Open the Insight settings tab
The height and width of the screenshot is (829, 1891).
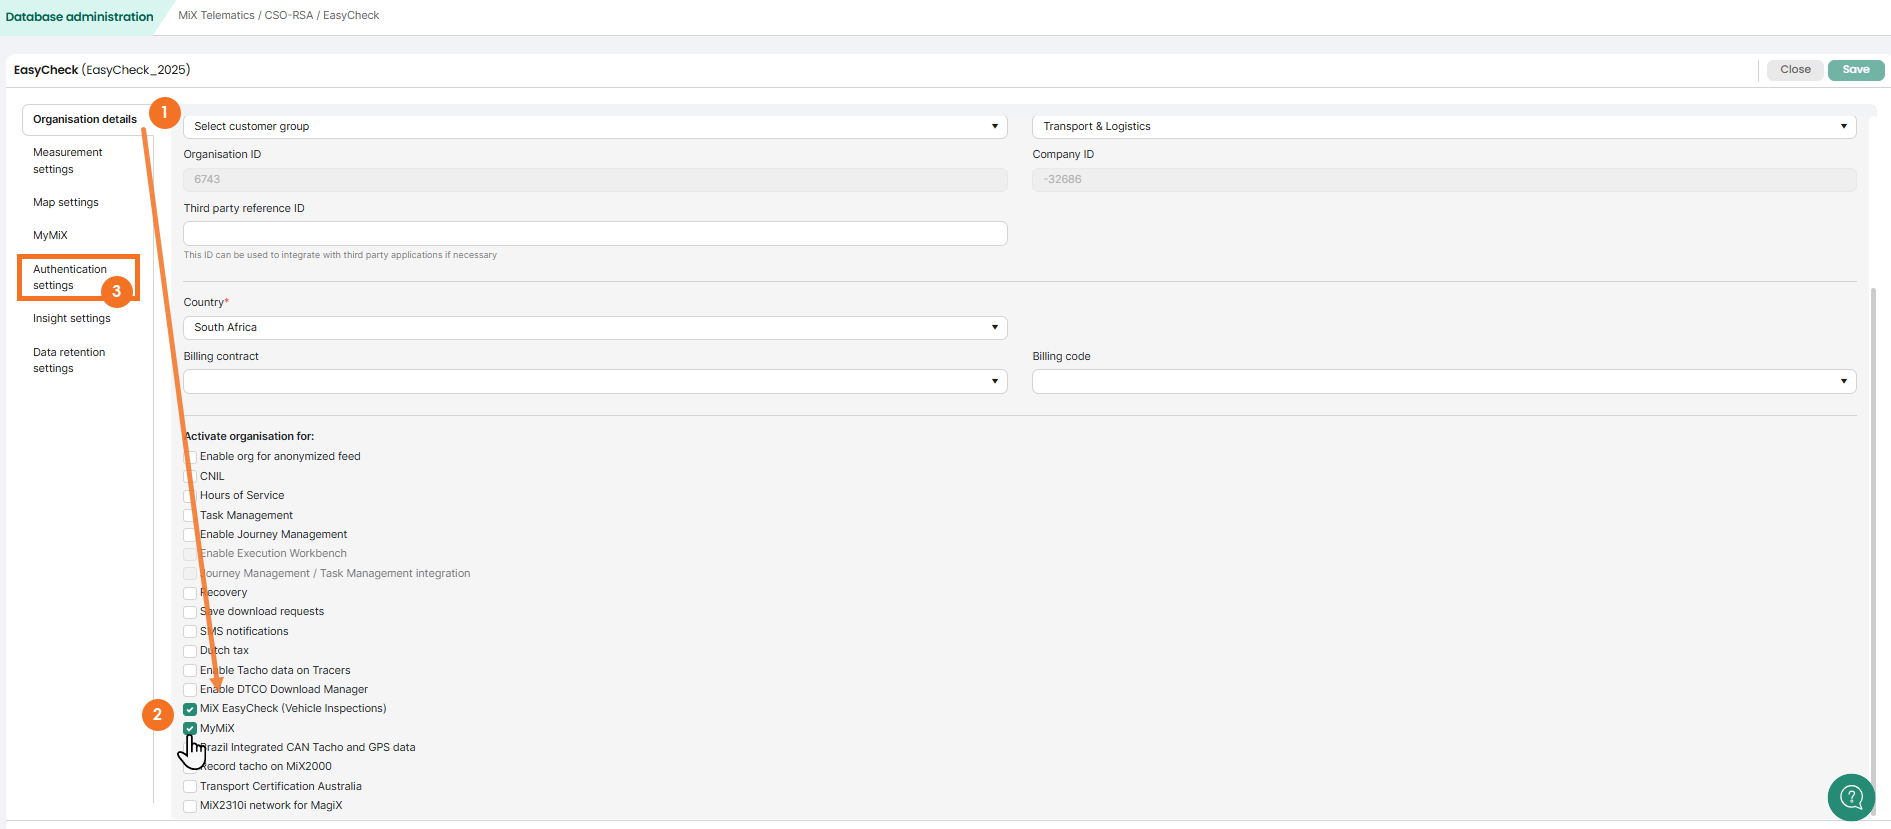72,318
